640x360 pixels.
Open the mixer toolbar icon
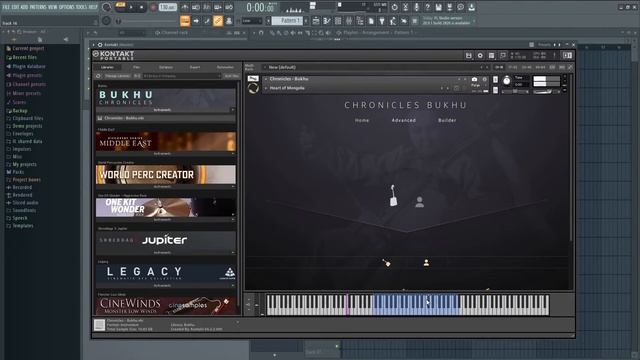click(349, 21)
